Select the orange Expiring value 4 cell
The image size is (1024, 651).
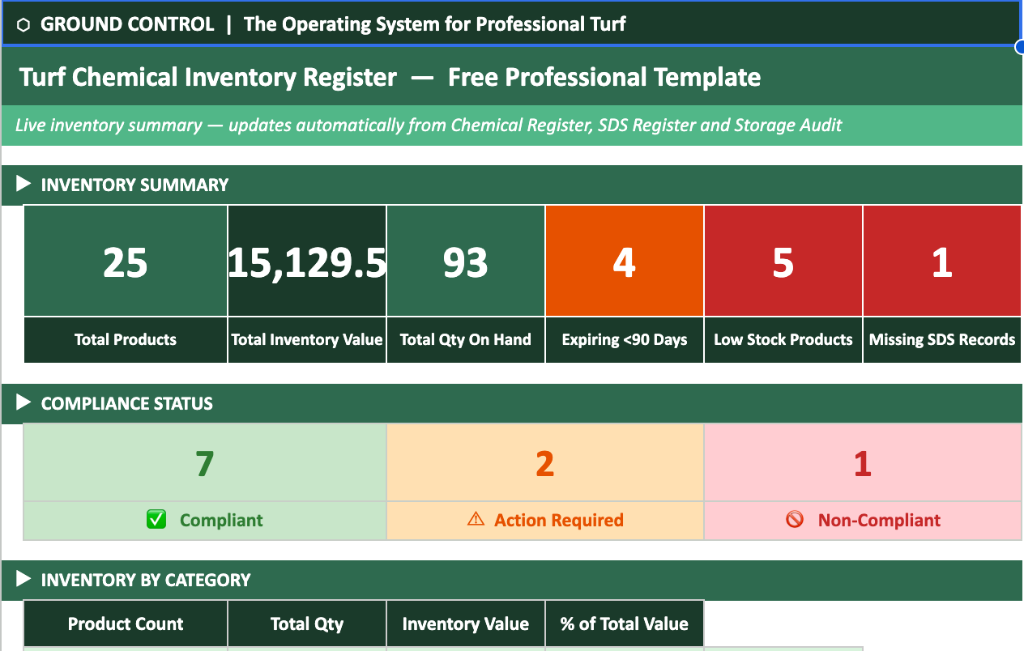pos(624,261)
